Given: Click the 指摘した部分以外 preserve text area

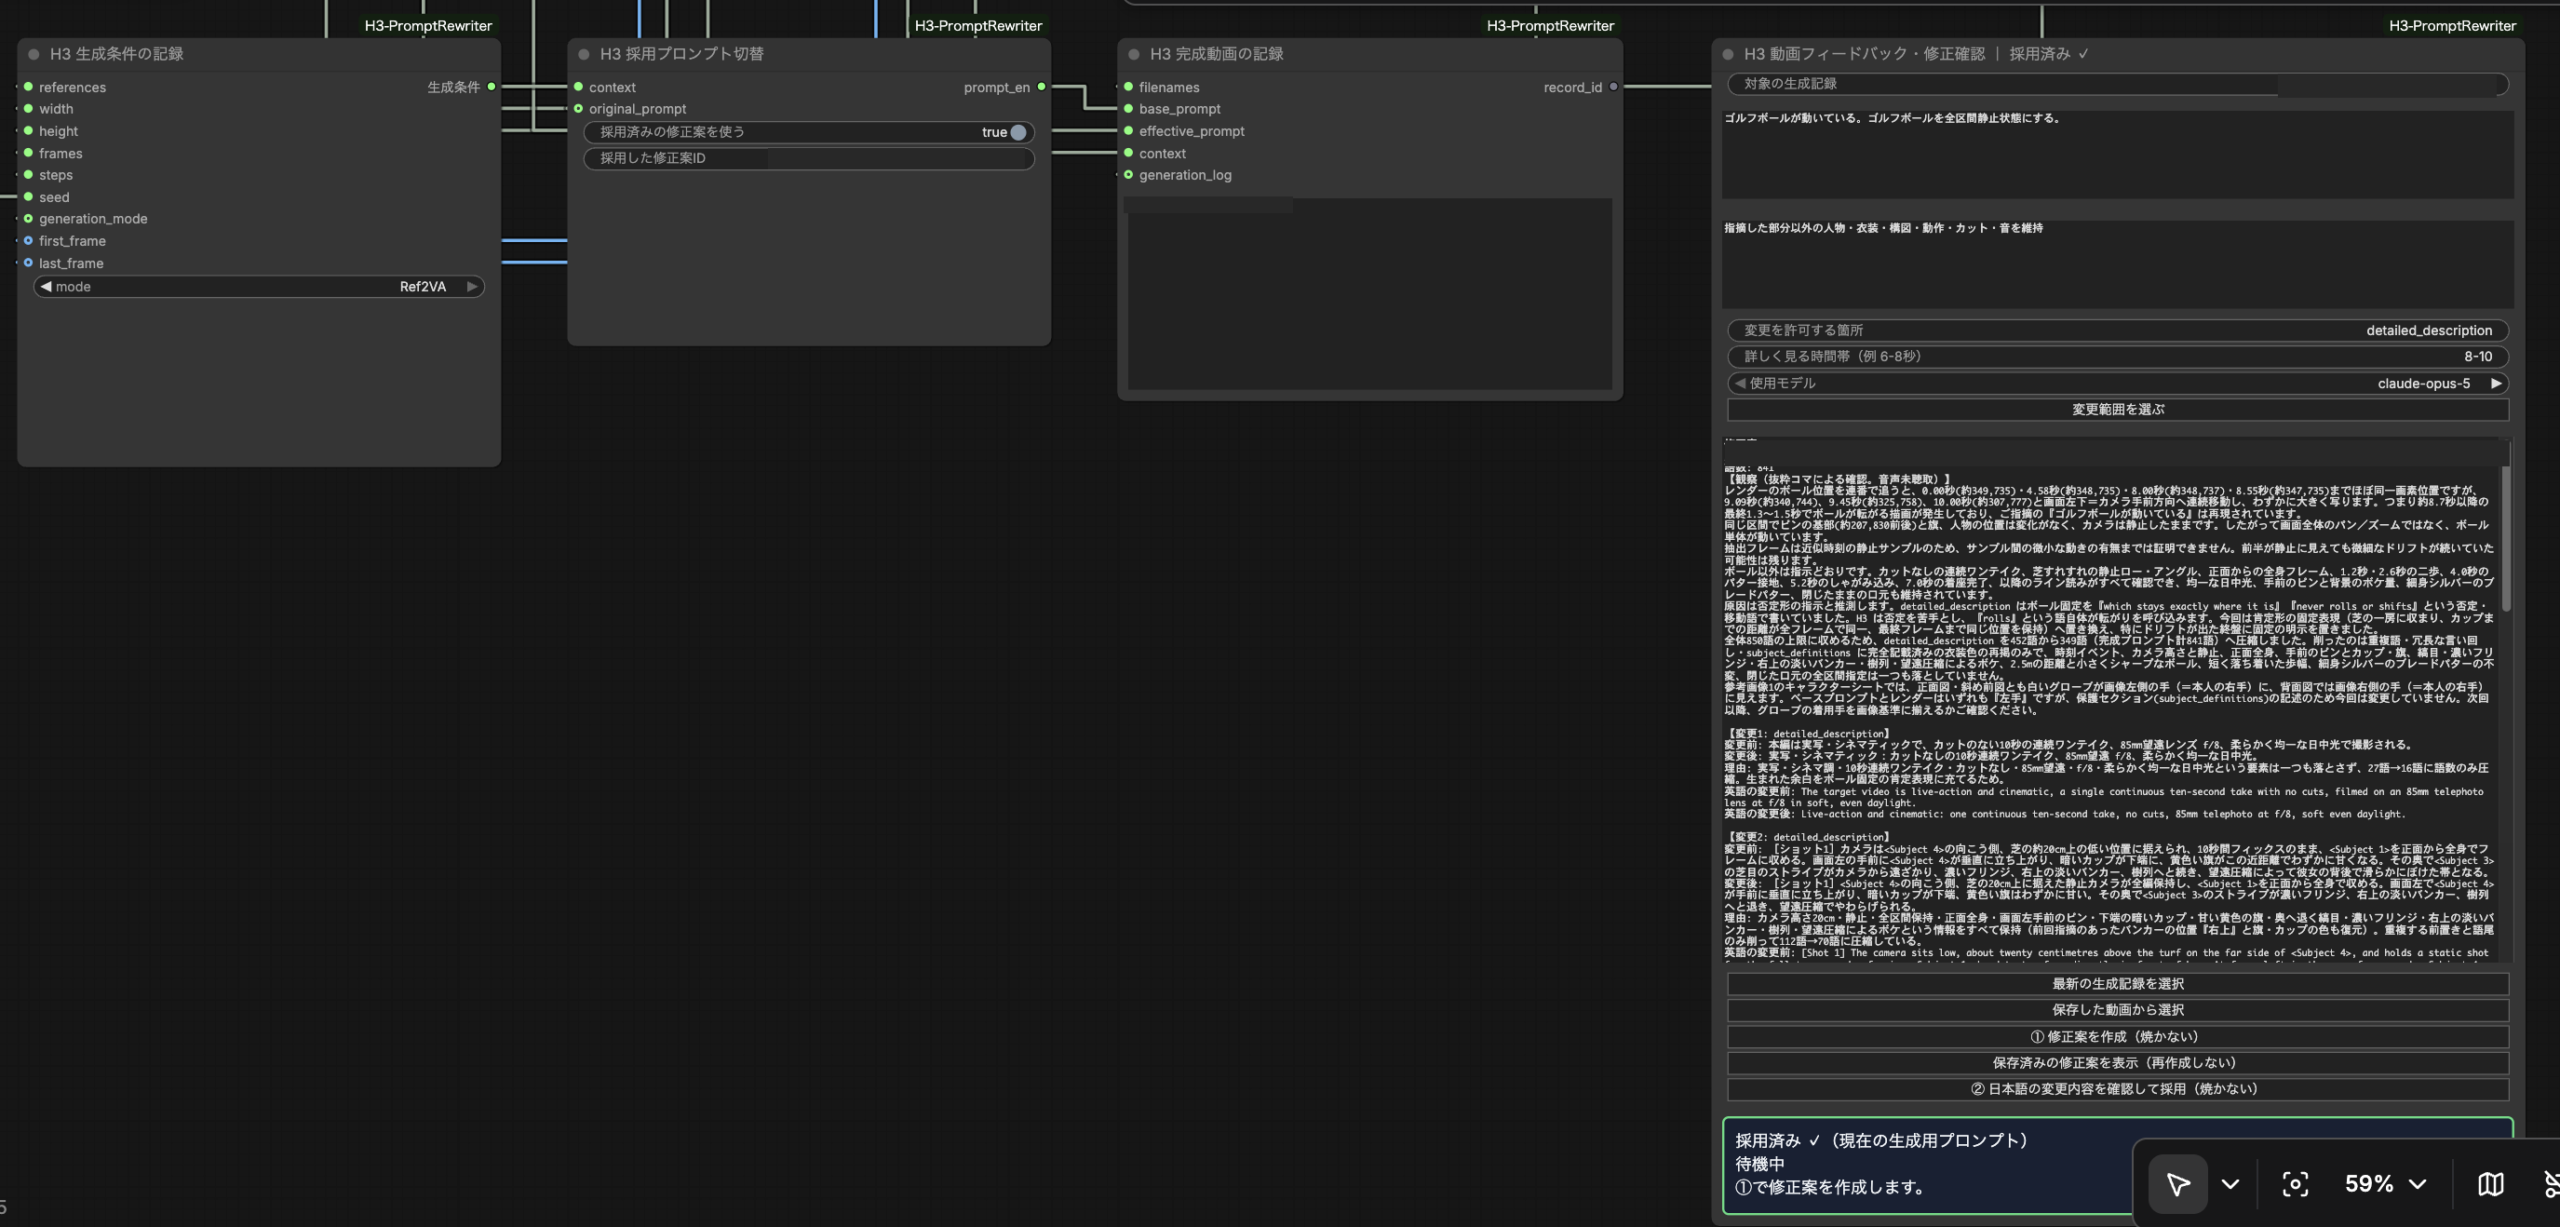Looking at the screenshot, I should 2117,264.
